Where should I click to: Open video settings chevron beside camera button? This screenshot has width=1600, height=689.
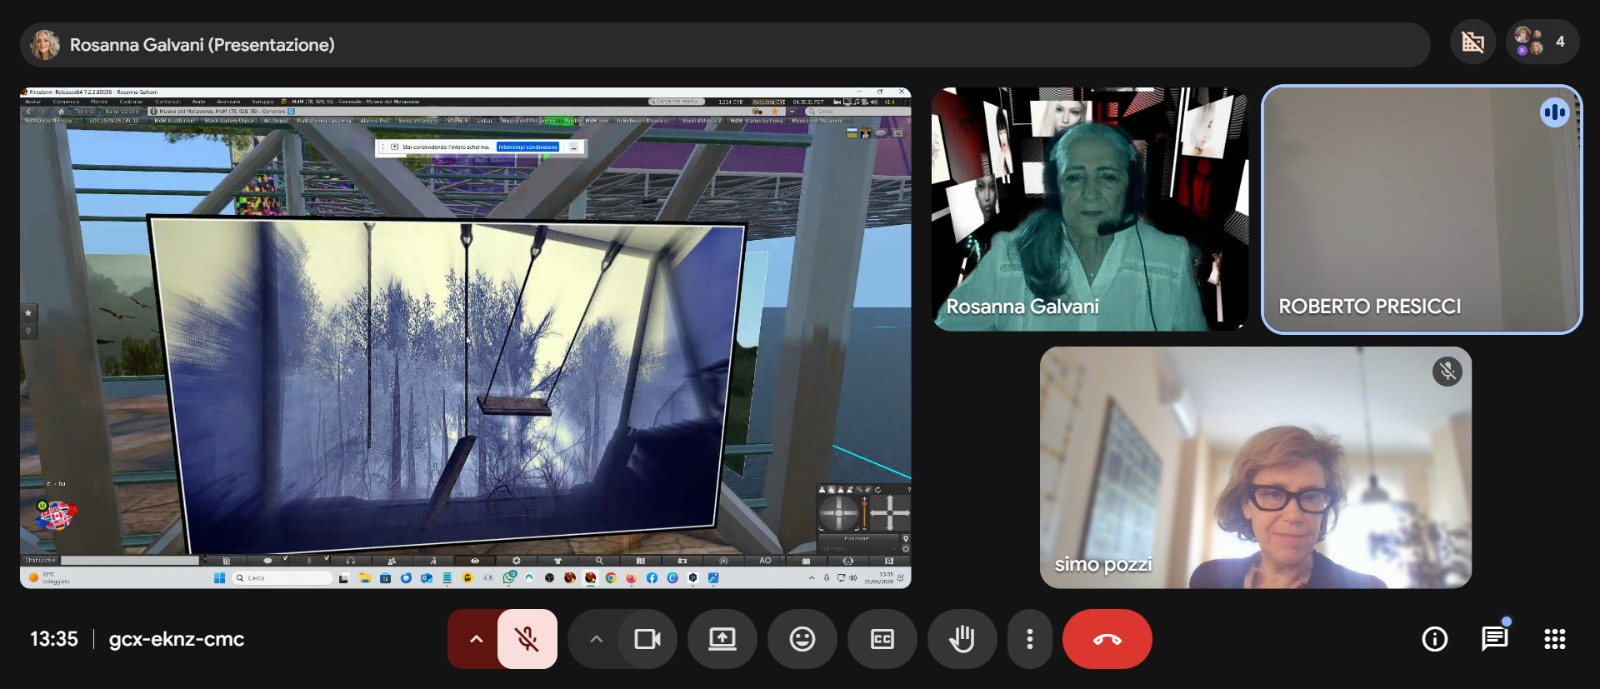pos(596,639)
